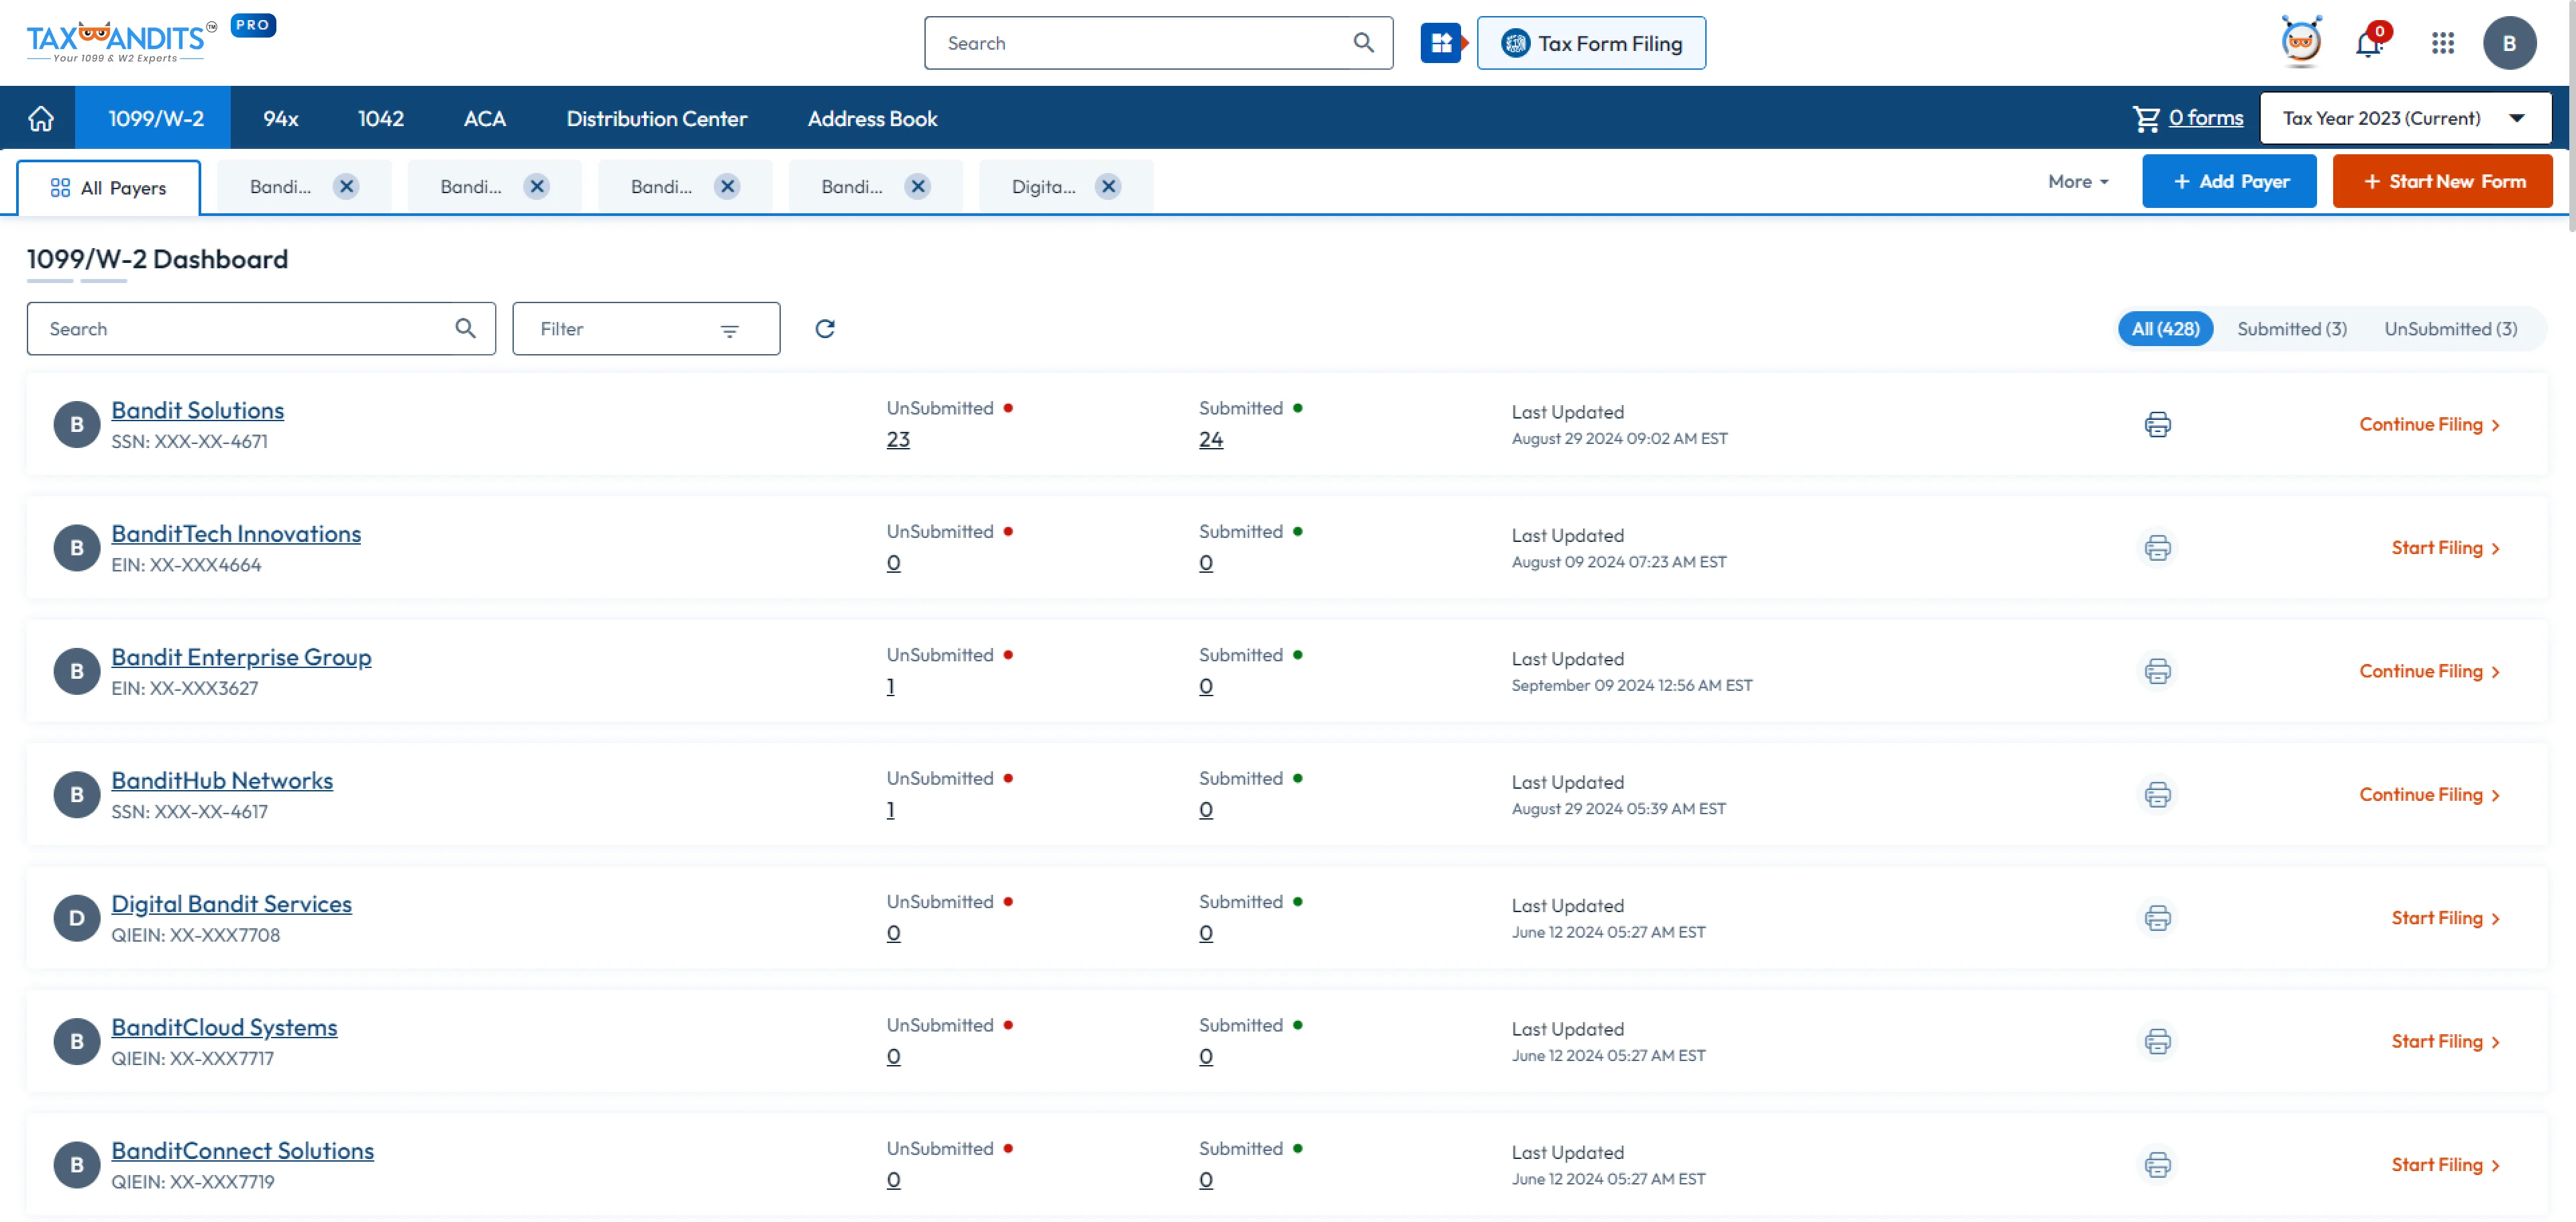This screenshot has height=1222, width=2576.
Task: Click the top search magnifier icon
Action: coord(1363,43)
